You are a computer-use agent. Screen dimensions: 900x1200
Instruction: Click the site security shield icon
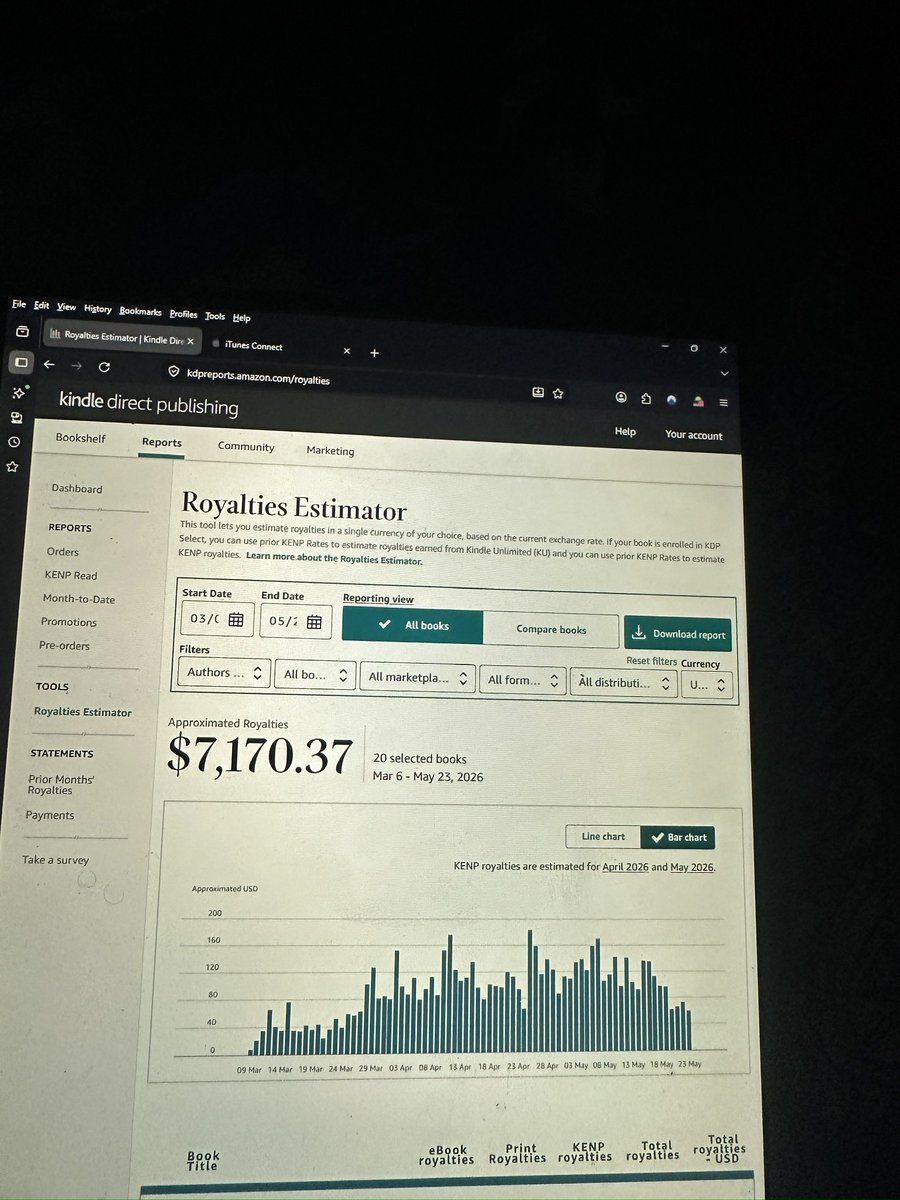coord(173,371)
